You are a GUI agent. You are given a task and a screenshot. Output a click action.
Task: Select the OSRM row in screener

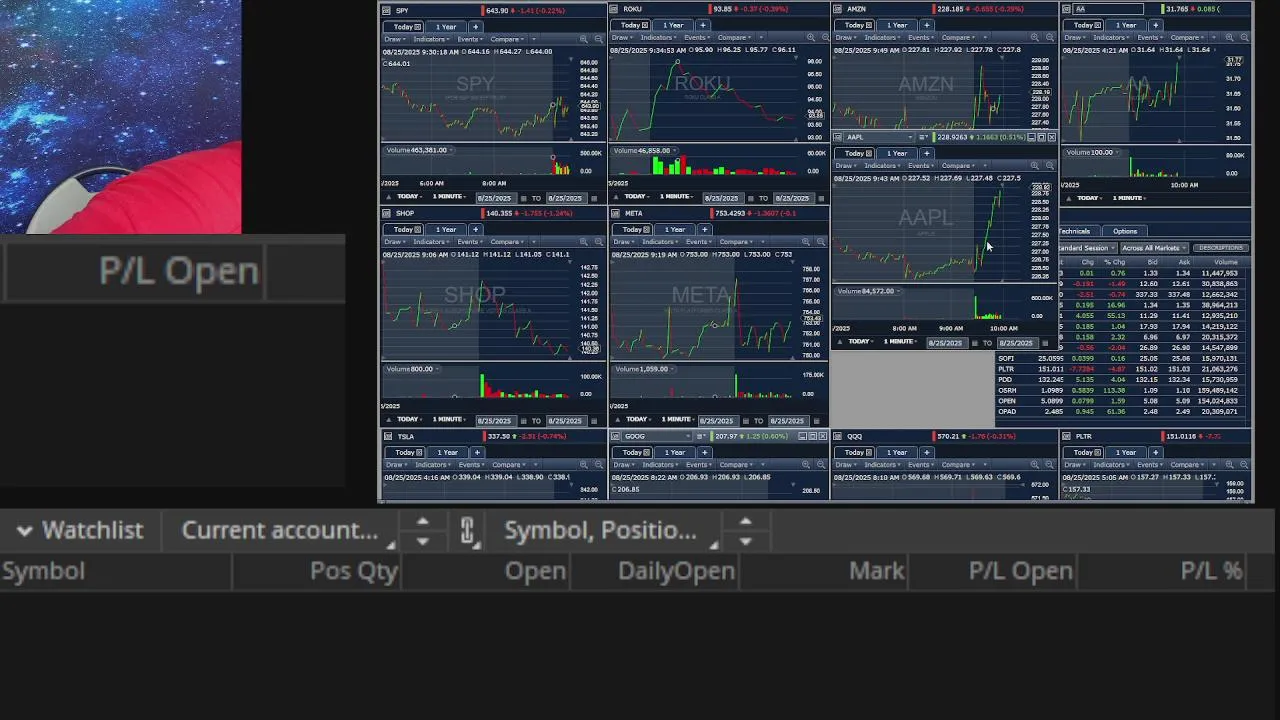pos(1122,390)
